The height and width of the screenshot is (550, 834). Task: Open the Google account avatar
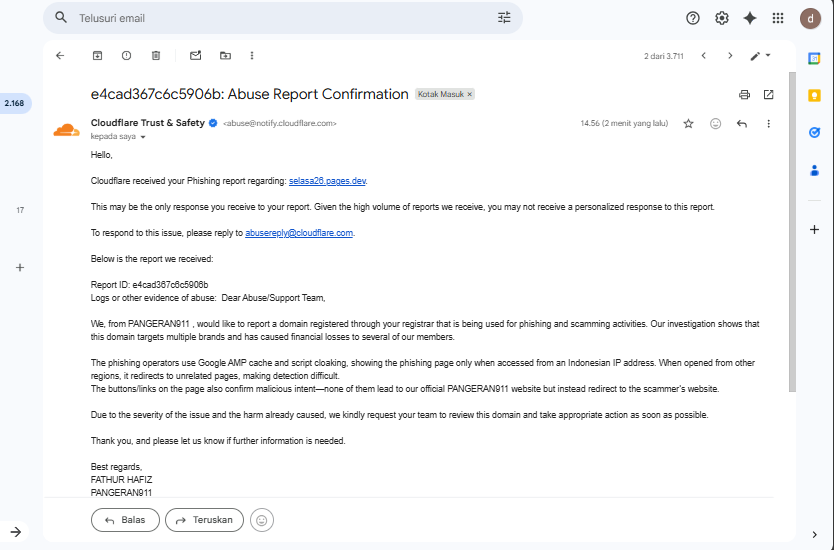tap(810, 19)
